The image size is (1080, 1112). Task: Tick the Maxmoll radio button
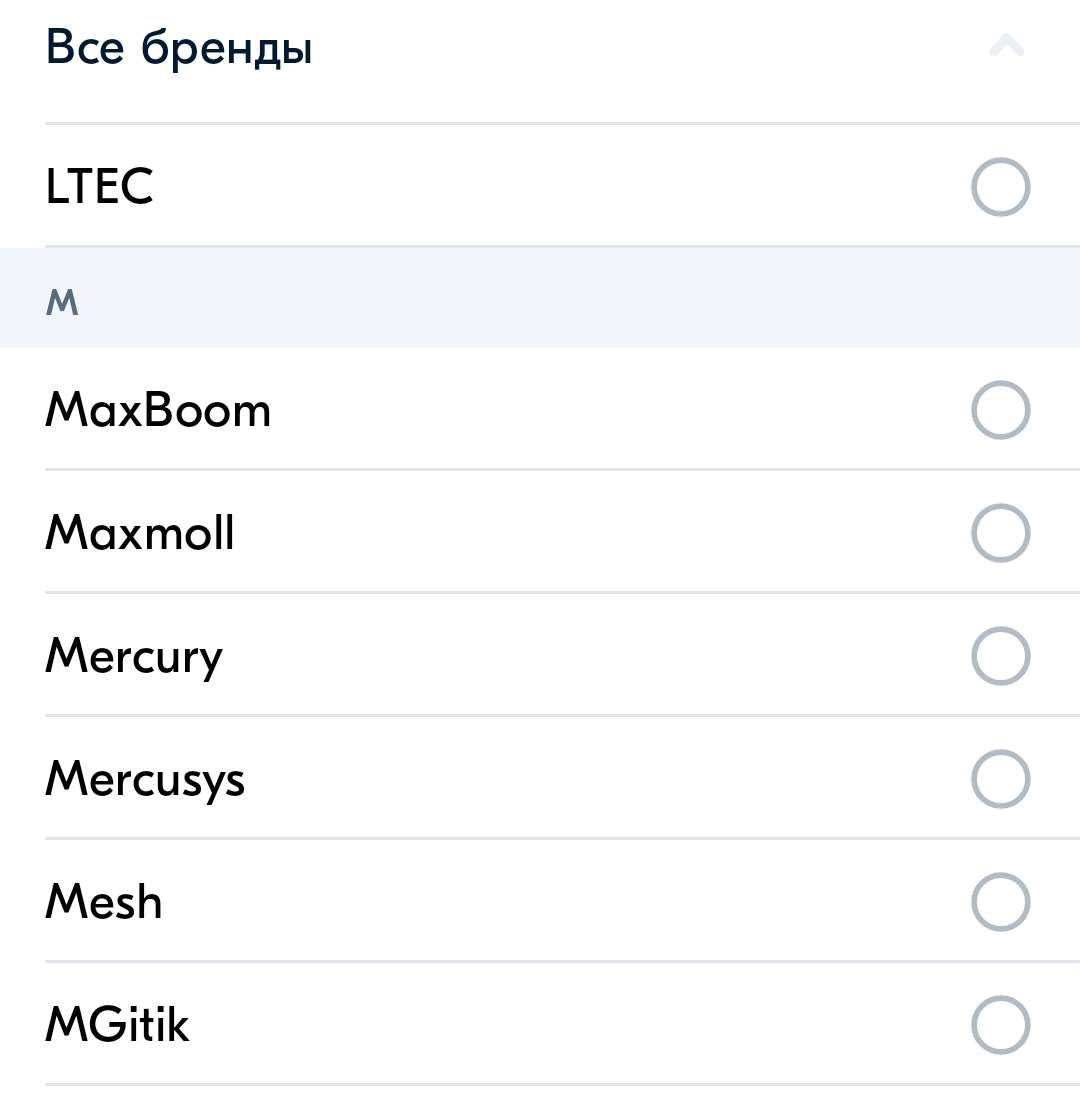tap(1000, 533)
